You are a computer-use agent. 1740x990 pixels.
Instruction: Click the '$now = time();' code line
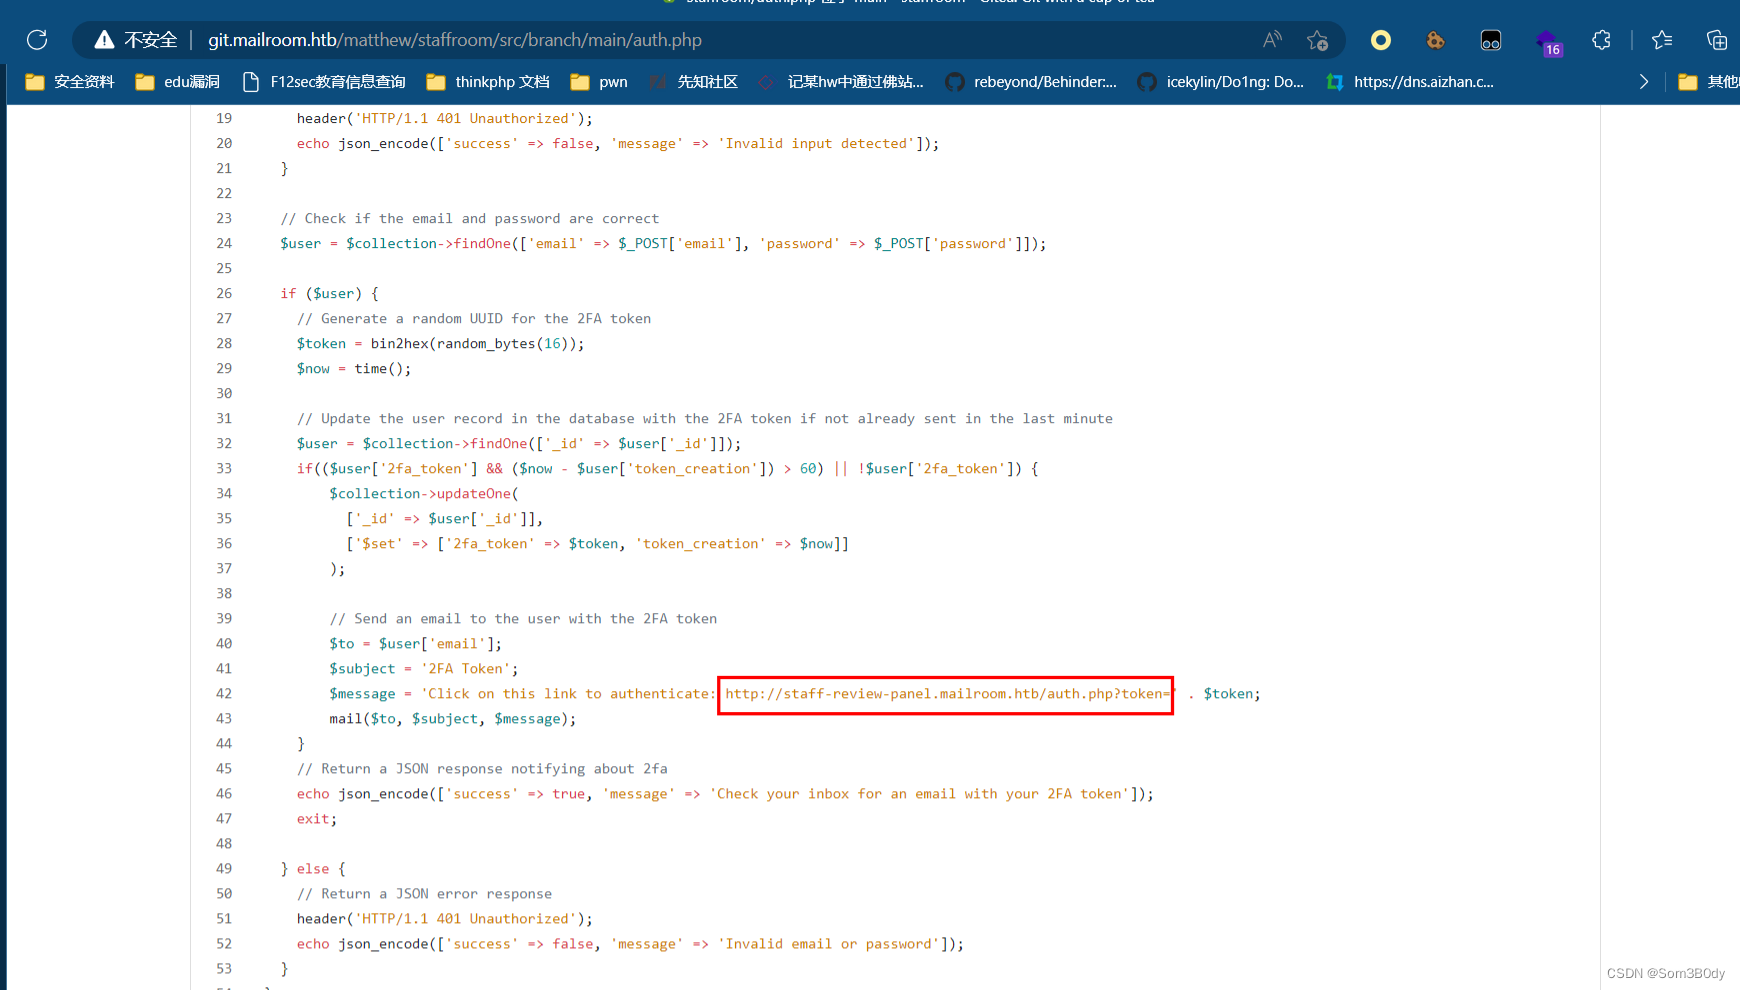tap(354, 369)
